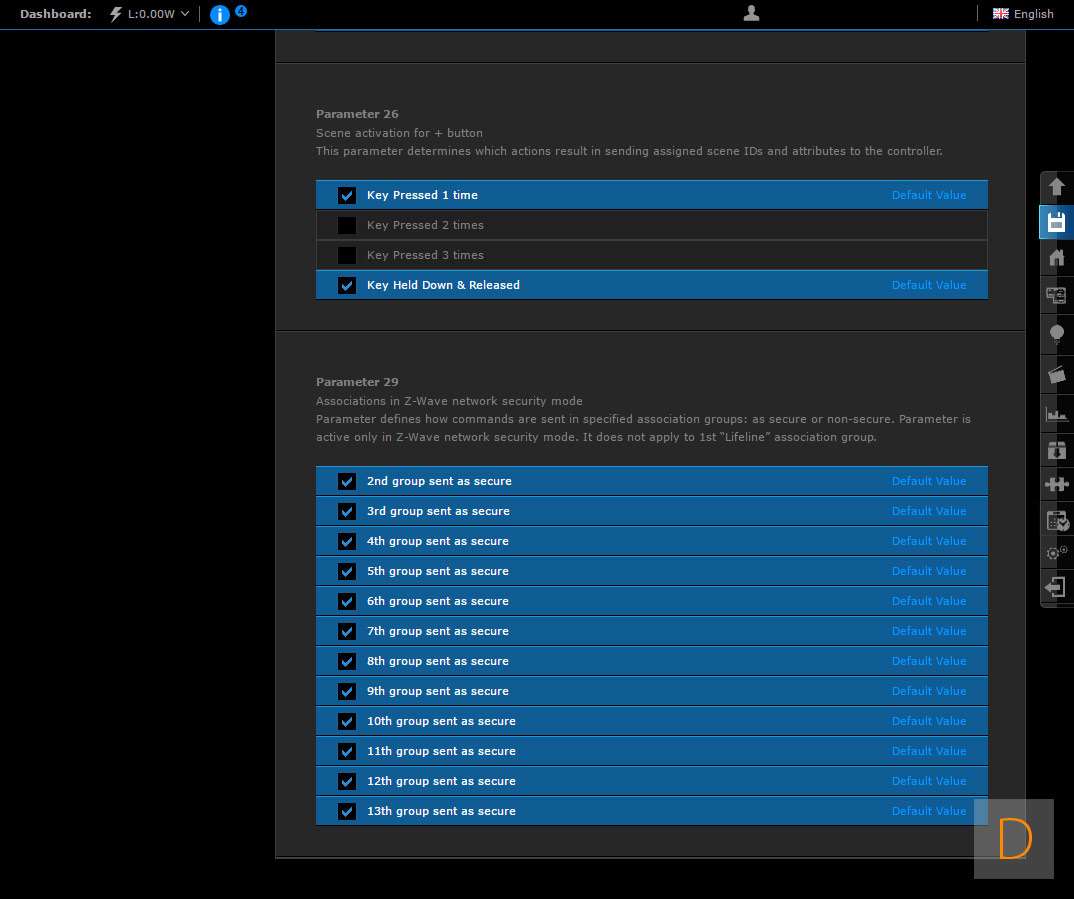
Task: Open the energy chart icon in sidebar
Action: click(x=1056, y=413)
